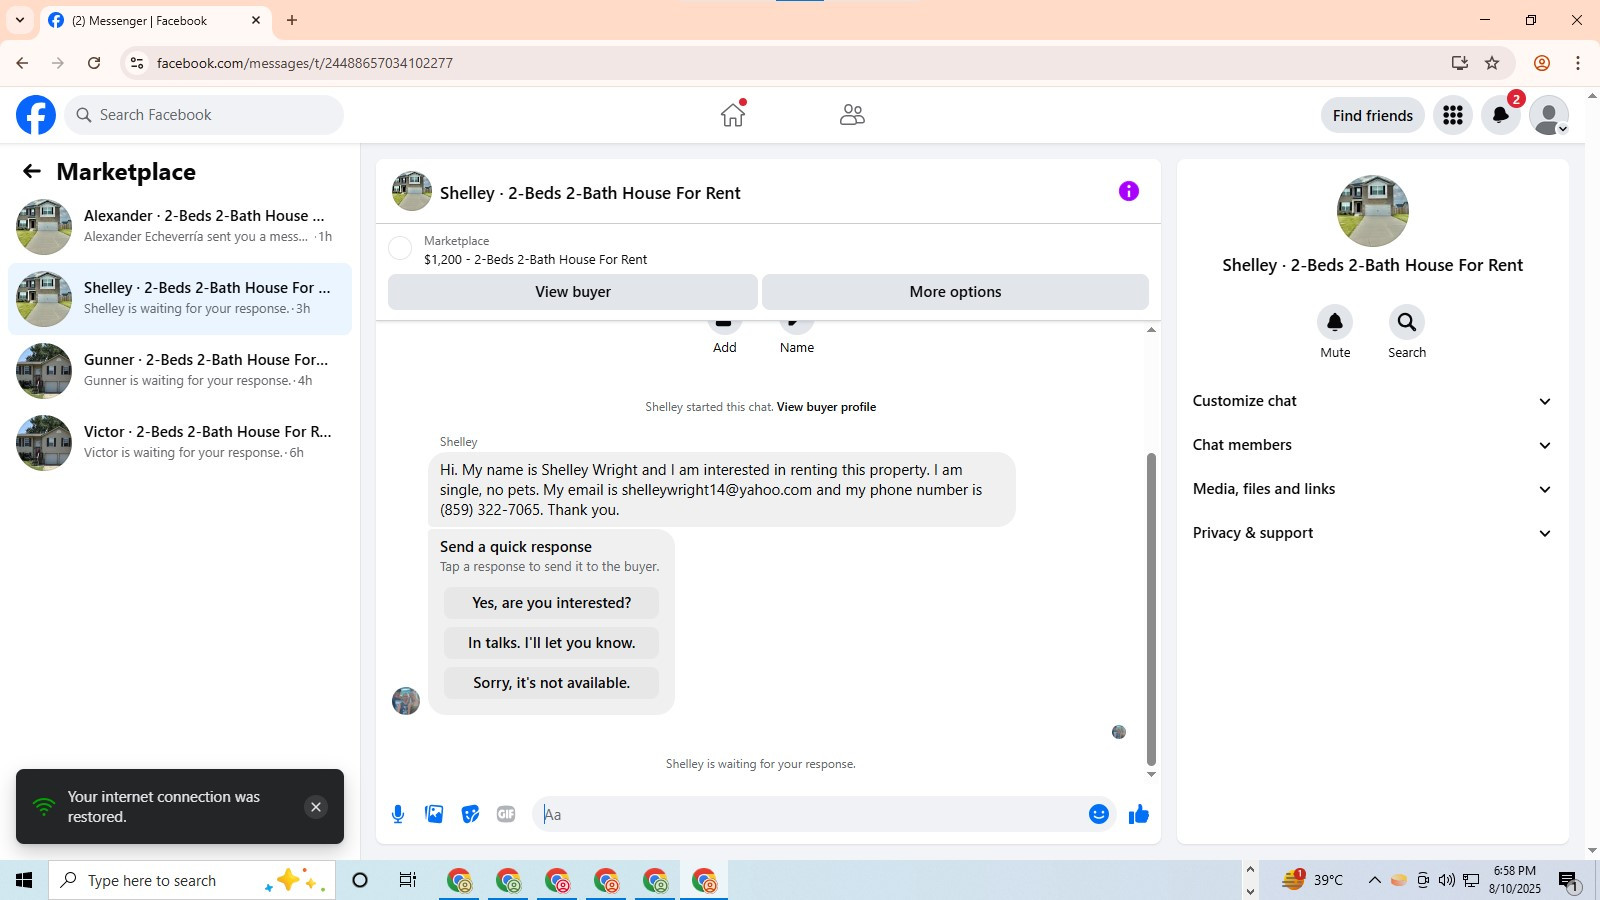Open the Facebook logo home link
The width and height of the screenshot is (1600, 900).
click(36, 115)
